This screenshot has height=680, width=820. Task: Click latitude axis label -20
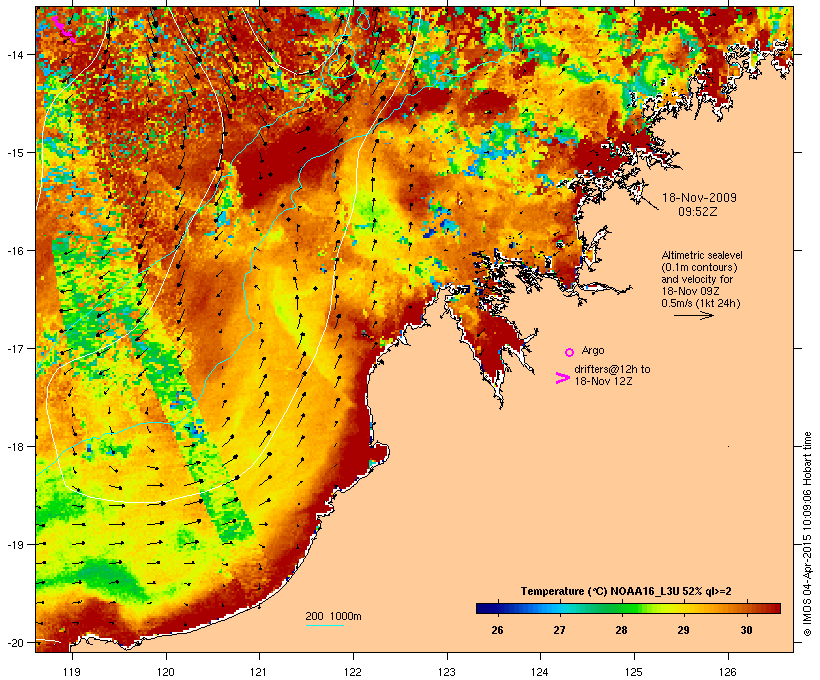click(14, 643)
